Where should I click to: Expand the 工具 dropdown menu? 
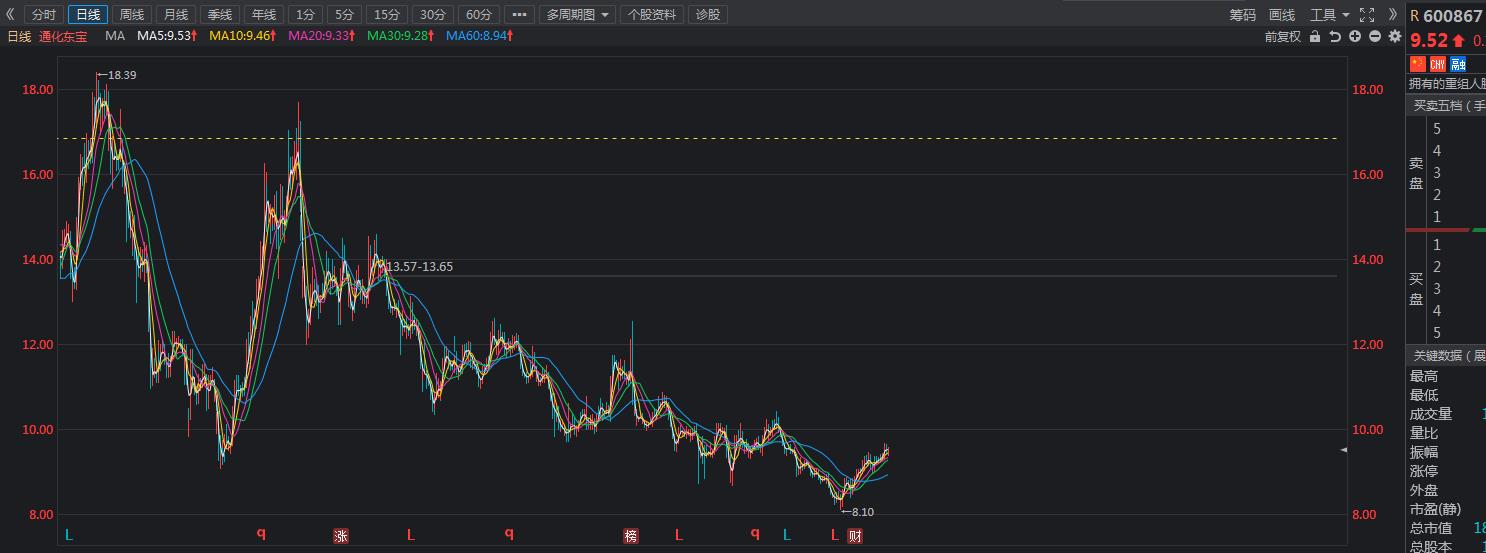1329,14
